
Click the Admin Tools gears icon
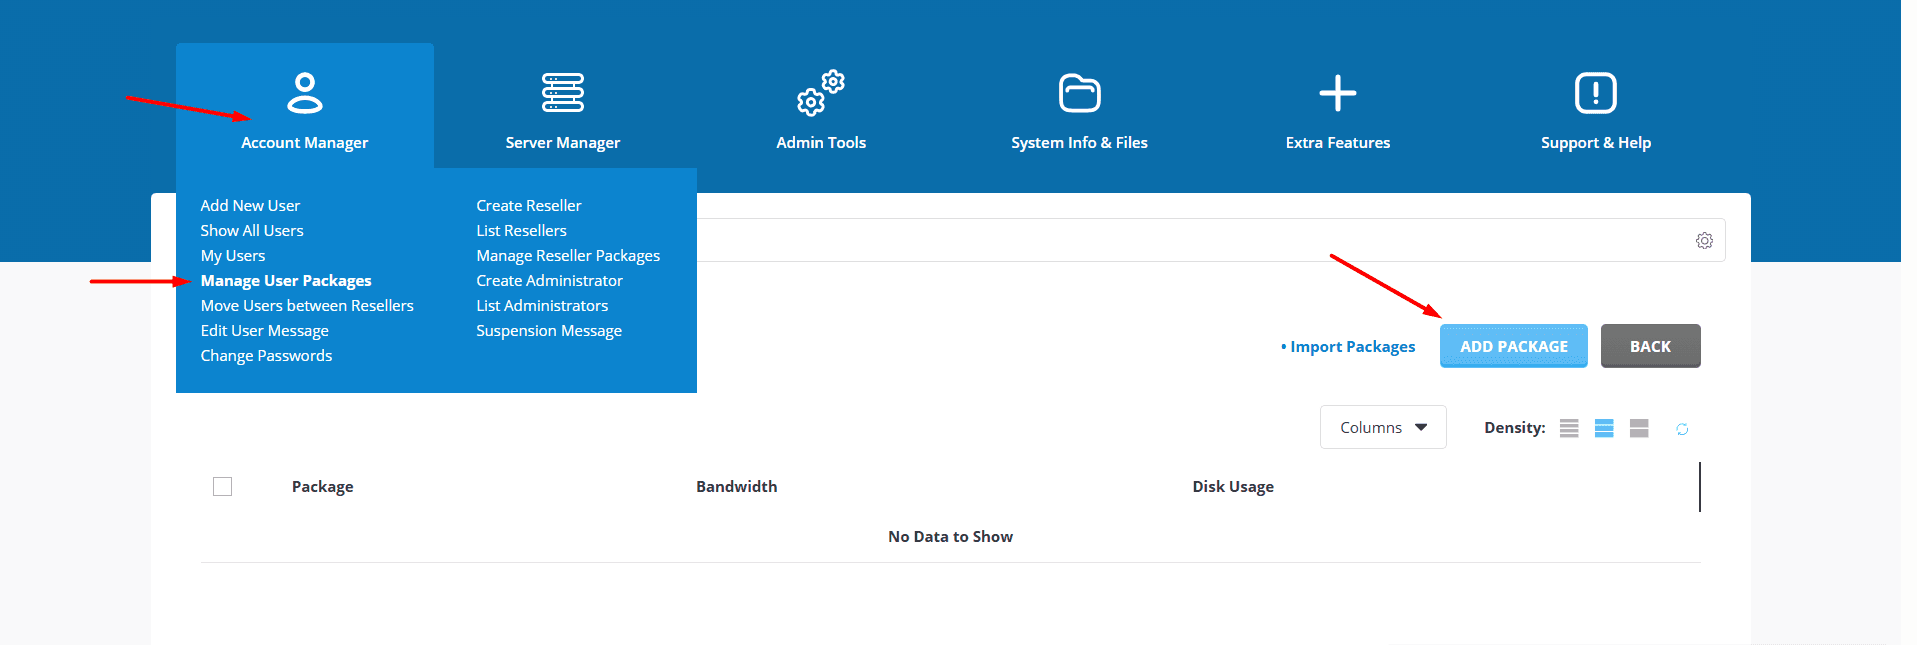(820, 93)
